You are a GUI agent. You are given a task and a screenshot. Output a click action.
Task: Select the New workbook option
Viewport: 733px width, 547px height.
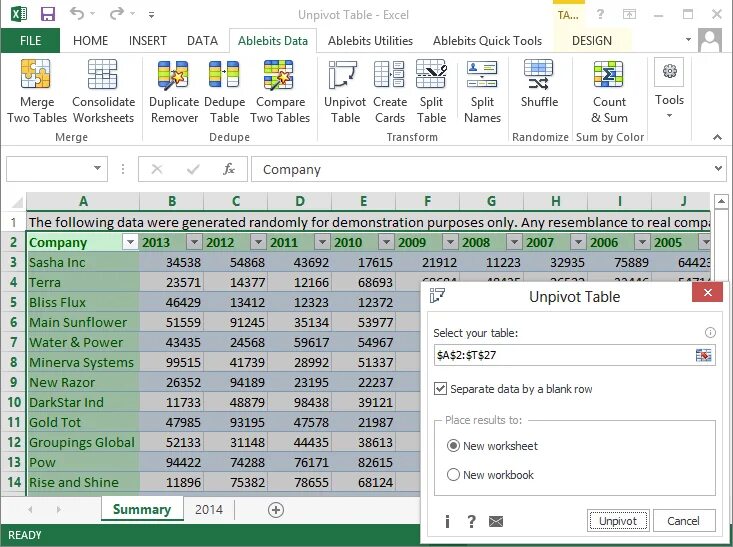453,475
